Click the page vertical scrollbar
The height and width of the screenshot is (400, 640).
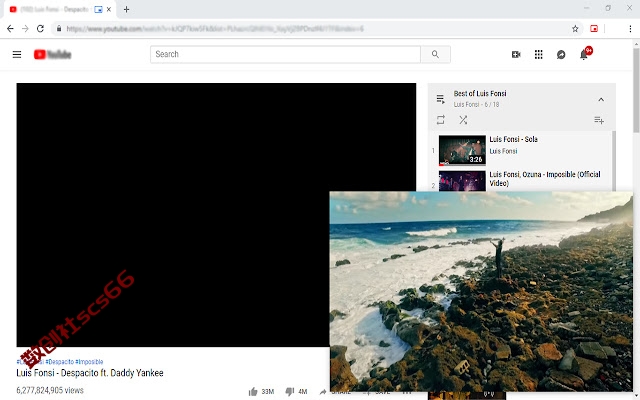pyautogui.click(x=636, y=90)
